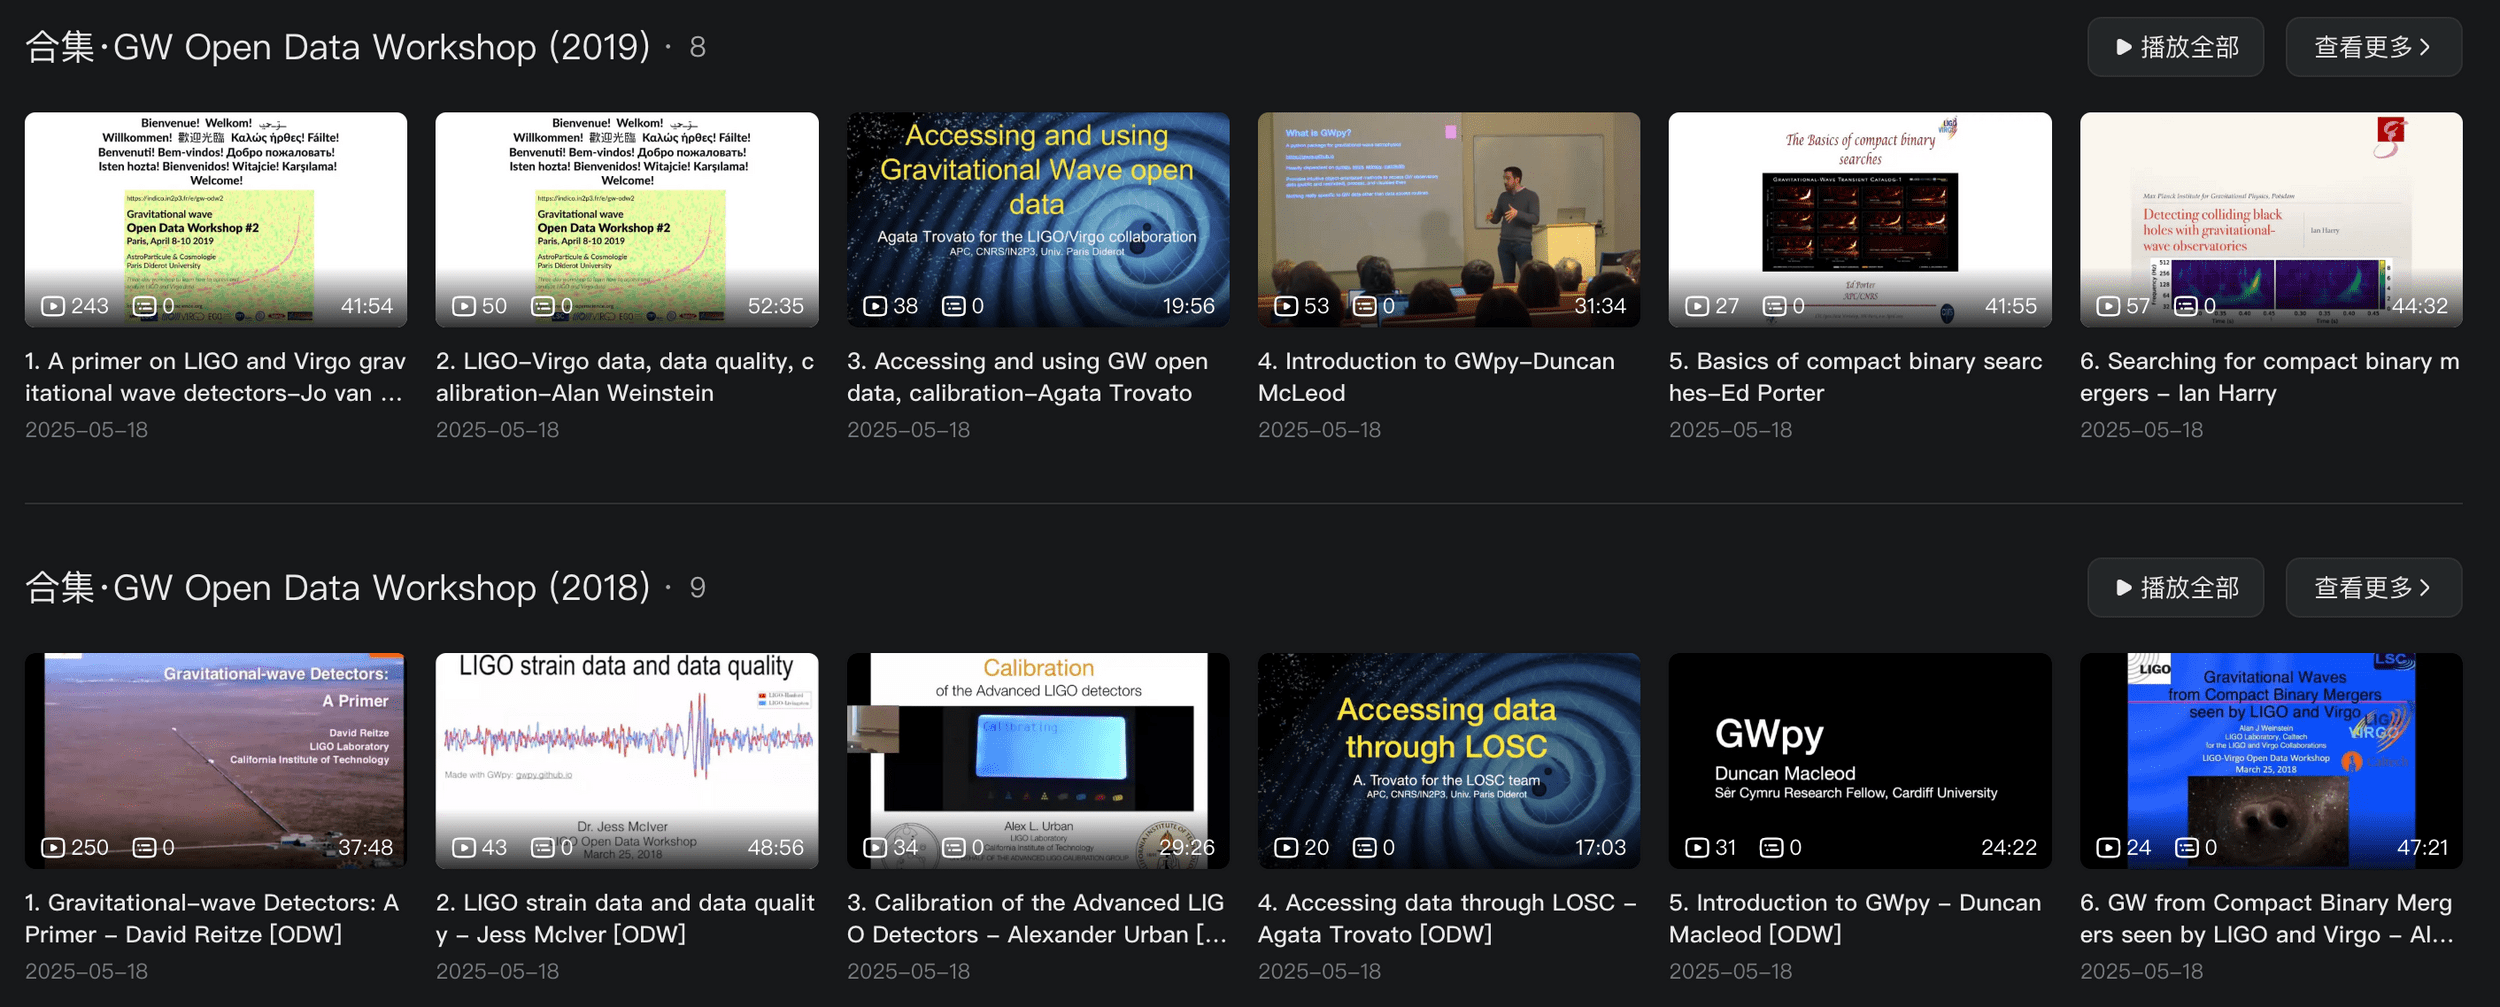Viewport: 2500px width, 1007px height.
Task: Open title '2. LIGO-Virgo data, data quality'
Action: click(x=625, y=377)
